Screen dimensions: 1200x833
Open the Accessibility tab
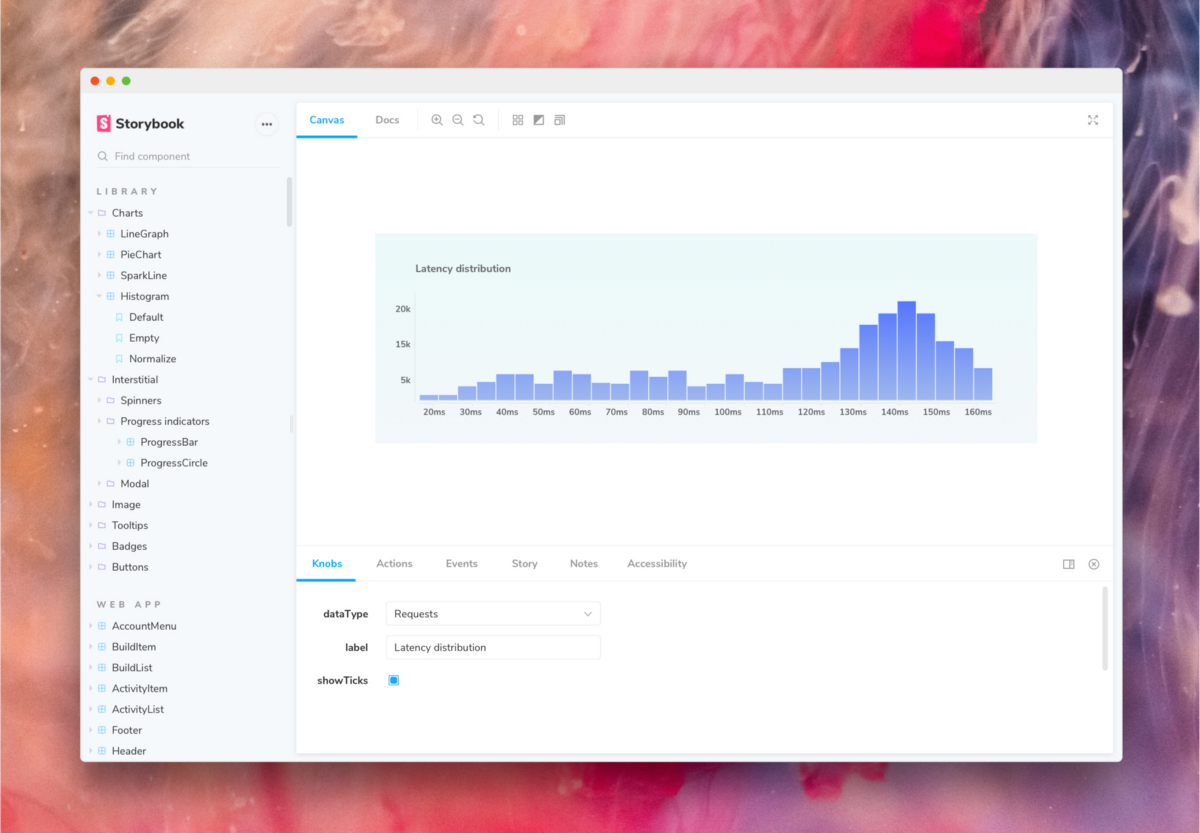pyautogui.click(x=656, y=563)
